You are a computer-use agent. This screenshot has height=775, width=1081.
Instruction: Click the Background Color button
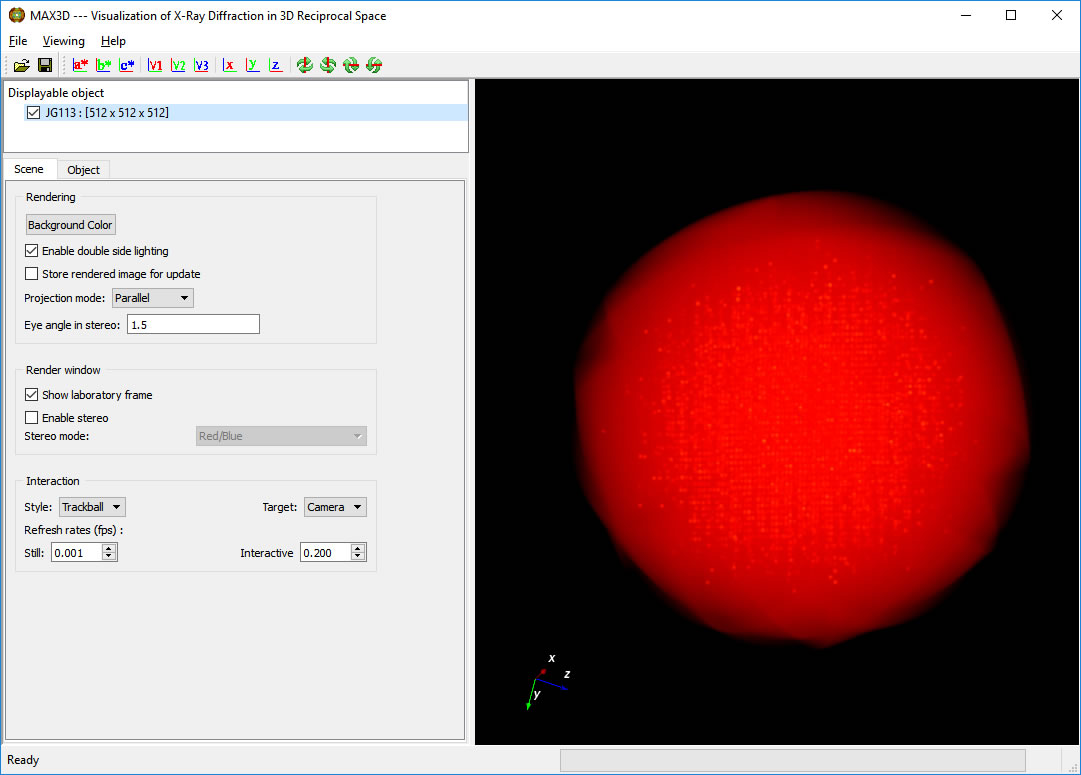point(70,225)
